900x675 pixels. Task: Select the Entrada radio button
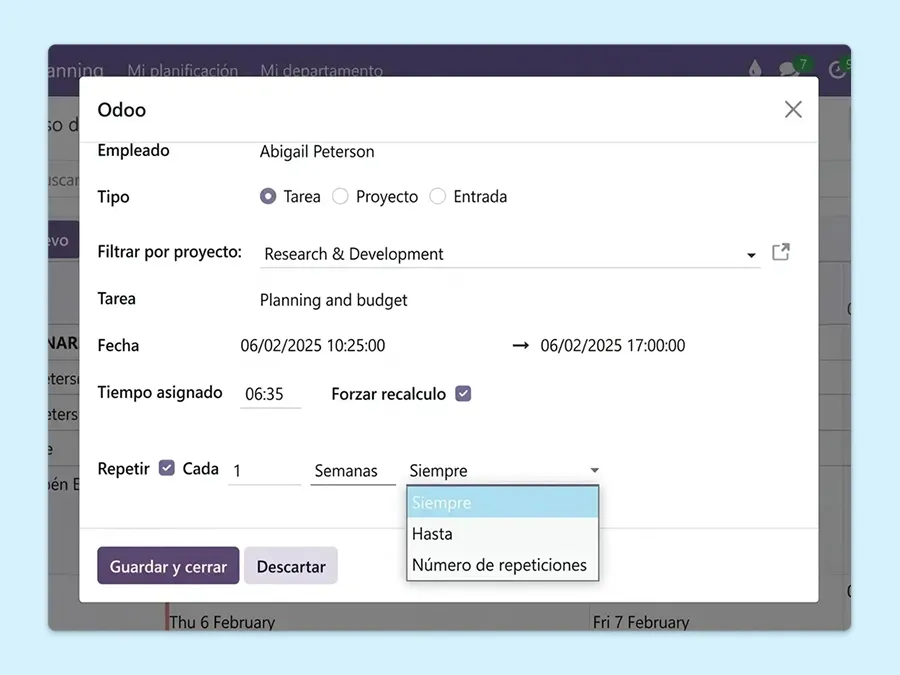(437, 196)
